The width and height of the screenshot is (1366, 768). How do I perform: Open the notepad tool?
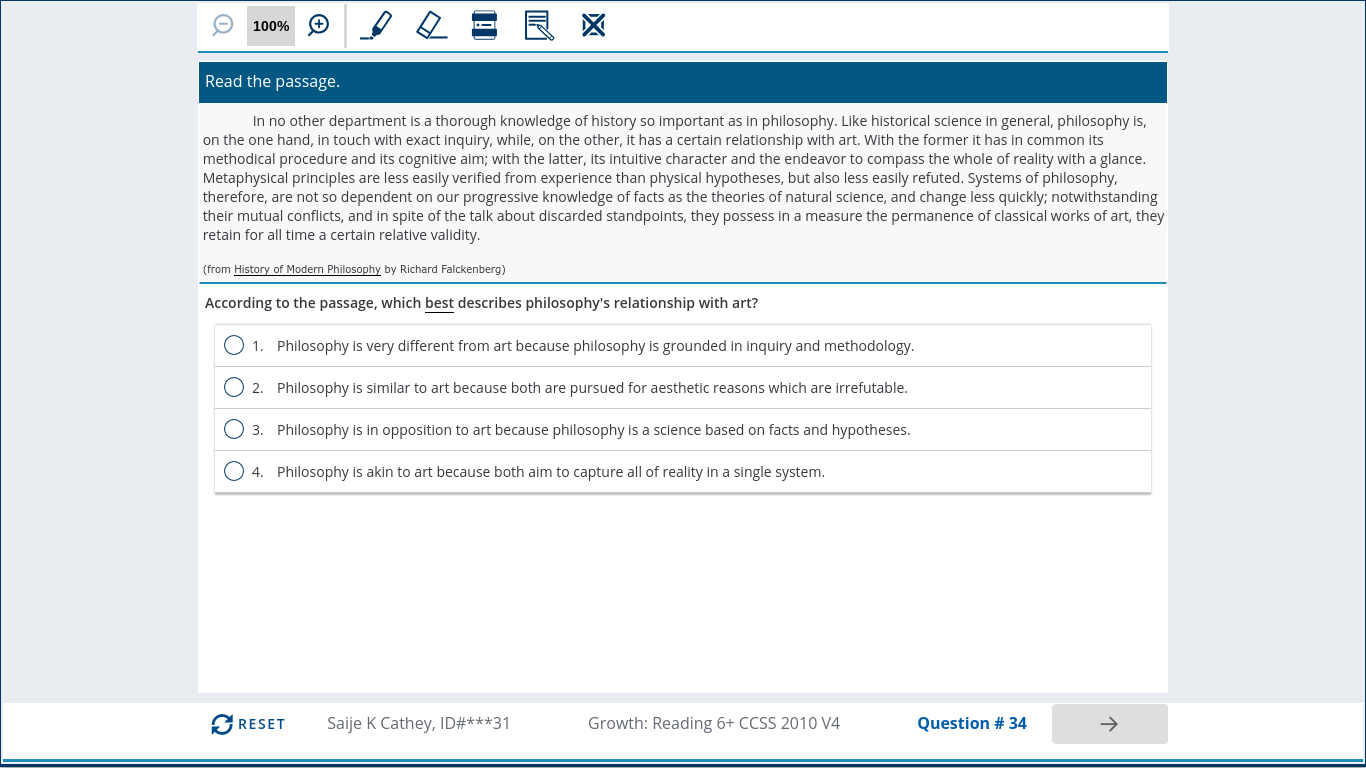click(539, 25)
